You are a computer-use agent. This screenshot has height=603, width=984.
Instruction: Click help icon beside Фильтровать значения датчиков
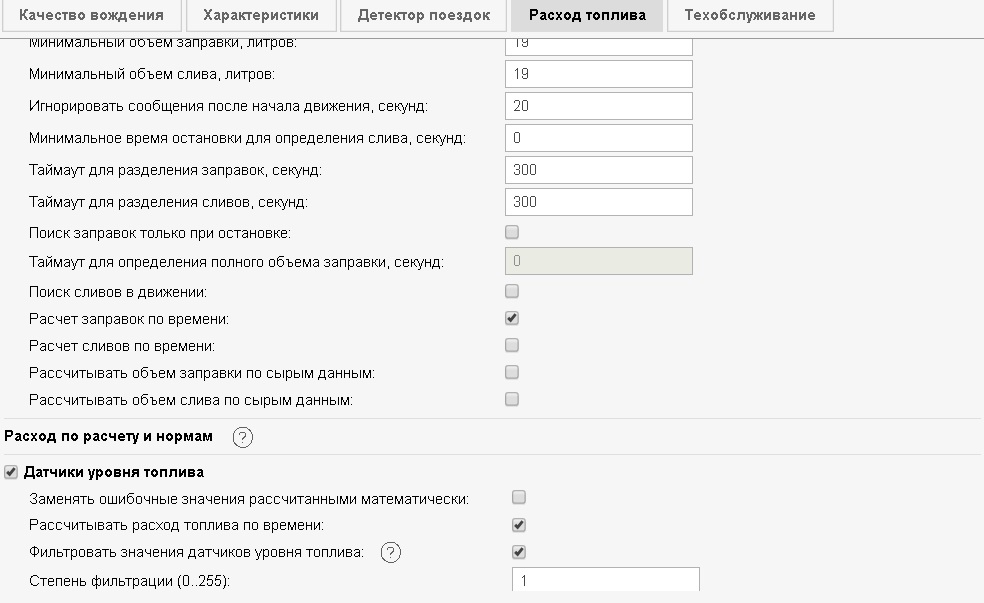[391, 552]
